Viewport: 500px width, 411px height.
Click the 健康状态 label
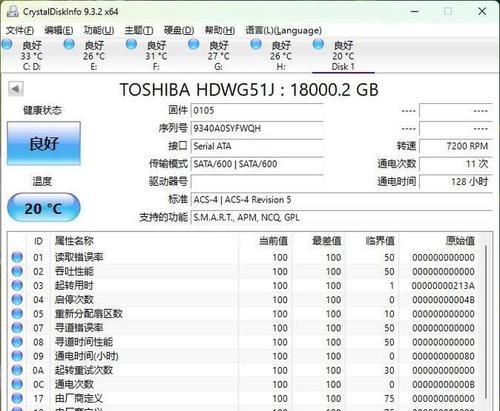42,110
